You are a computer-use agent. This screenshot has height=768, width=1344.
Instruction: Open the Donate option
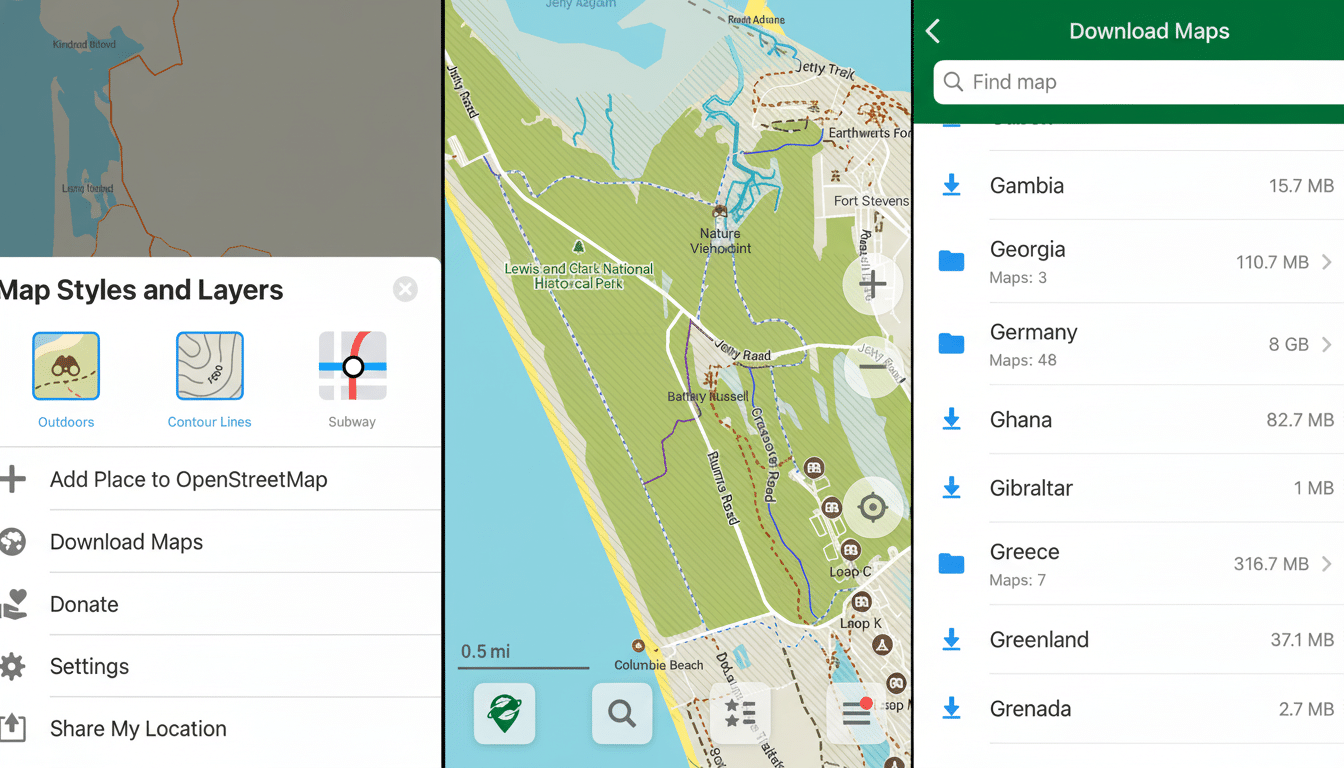click(x=84, y=604)
